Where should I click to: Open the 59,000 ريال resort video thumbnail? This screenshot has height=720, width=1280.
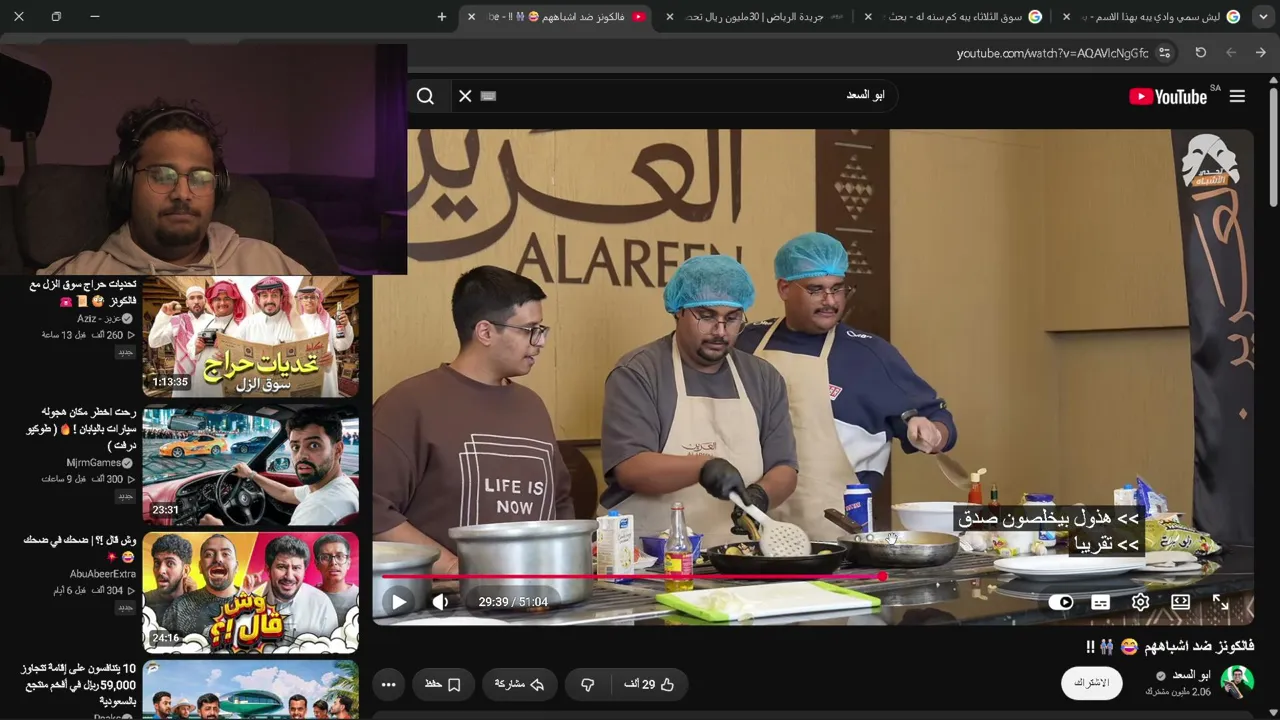click(250, 689)
